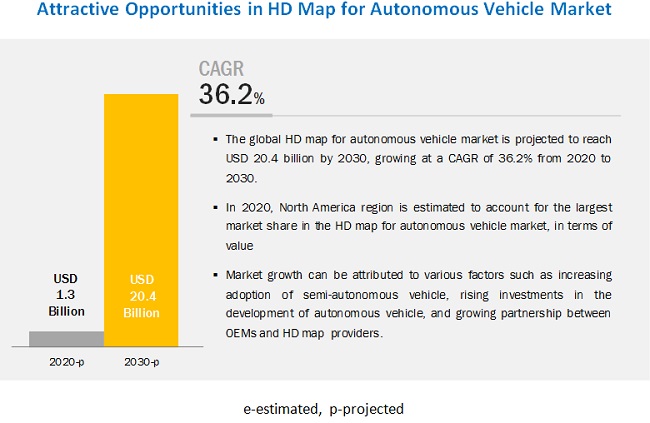Click the short gray 2020 bar
Viewport: 650px width, 423px height.
pos(66,338)
